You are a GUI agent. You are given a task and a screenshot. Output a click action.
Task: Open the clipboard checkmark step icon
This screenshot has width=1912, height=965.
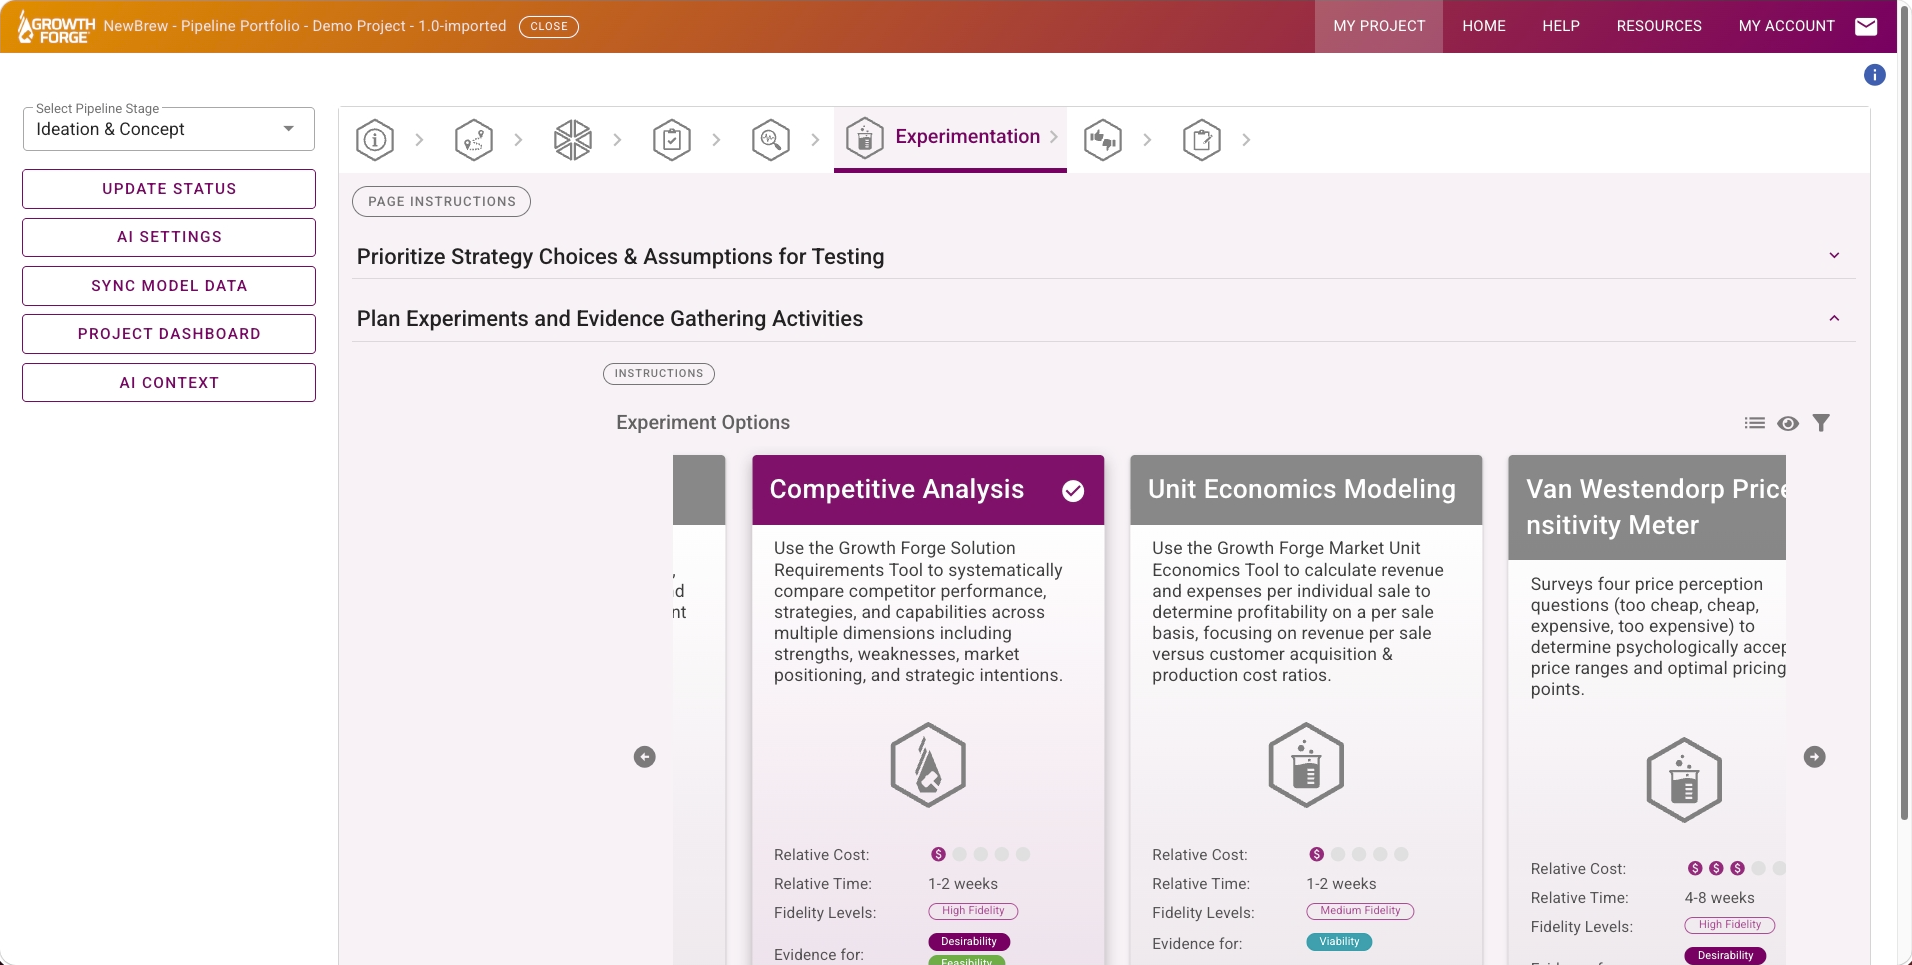click(672, 140)
